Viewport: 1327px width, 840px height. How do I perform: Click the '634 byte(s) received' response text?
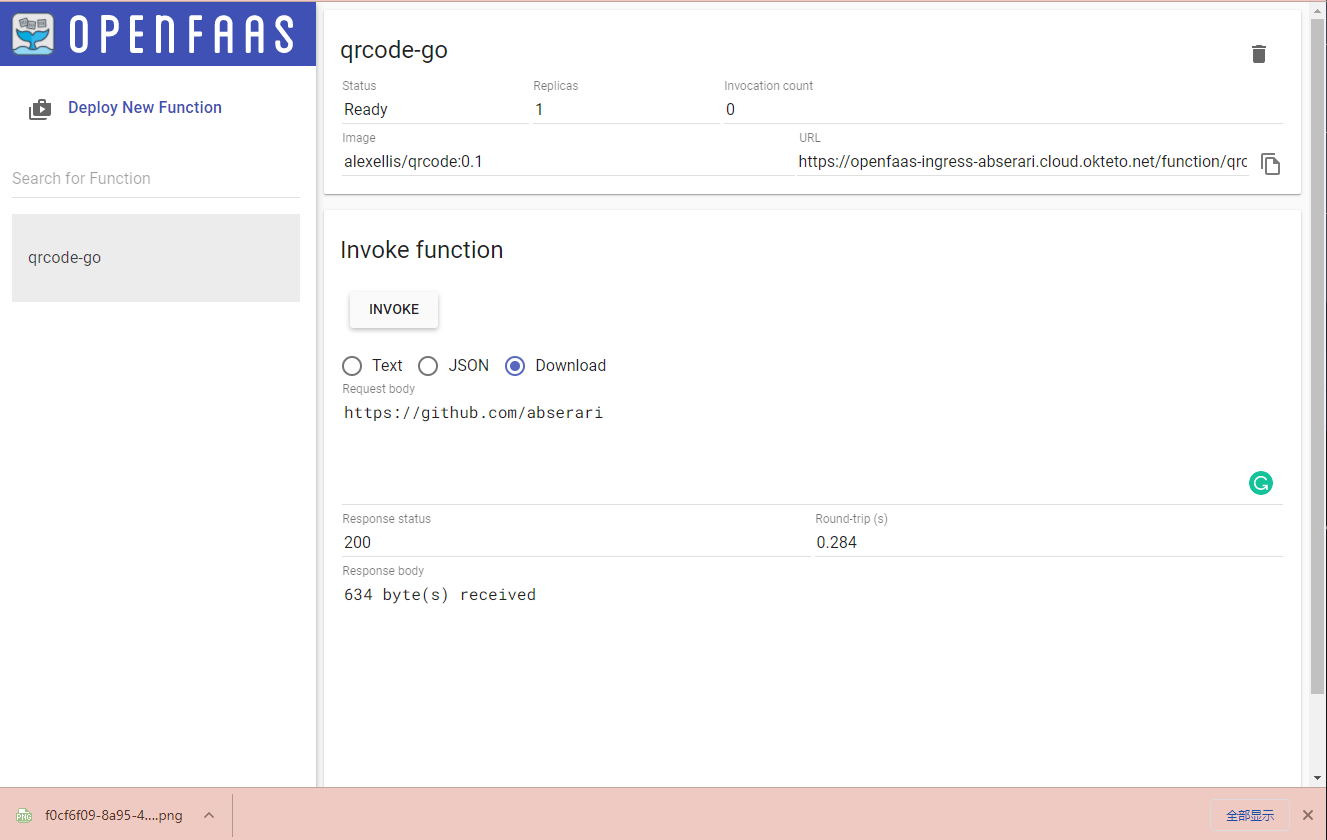440,595
